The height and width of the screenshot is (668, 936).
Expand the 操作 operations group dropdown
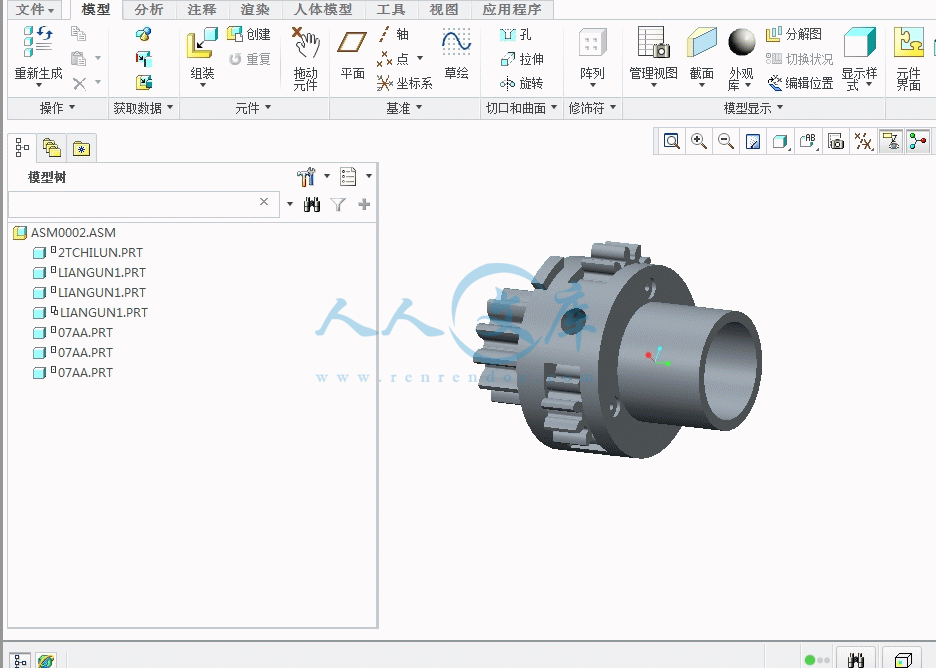[57, 108]
